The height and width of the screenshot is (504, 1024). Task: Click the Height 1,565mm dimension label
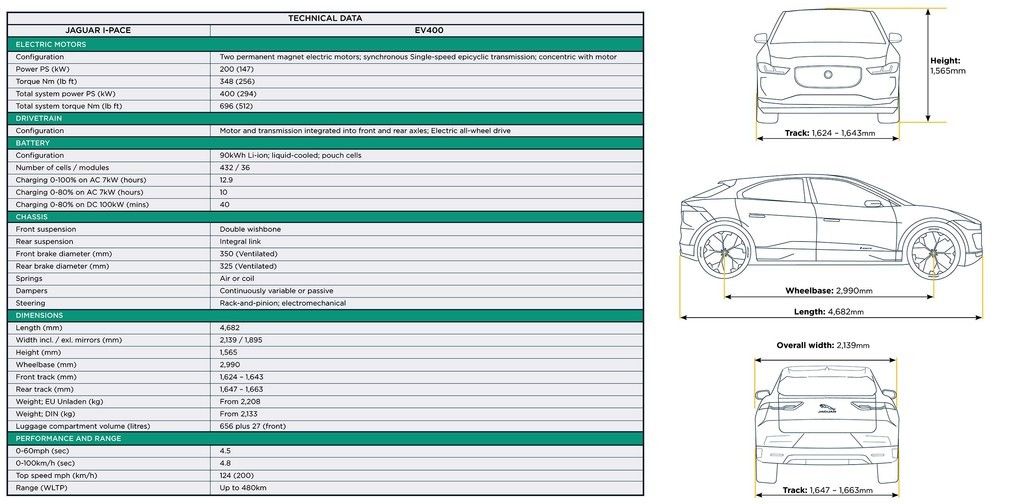pos(947,66)
